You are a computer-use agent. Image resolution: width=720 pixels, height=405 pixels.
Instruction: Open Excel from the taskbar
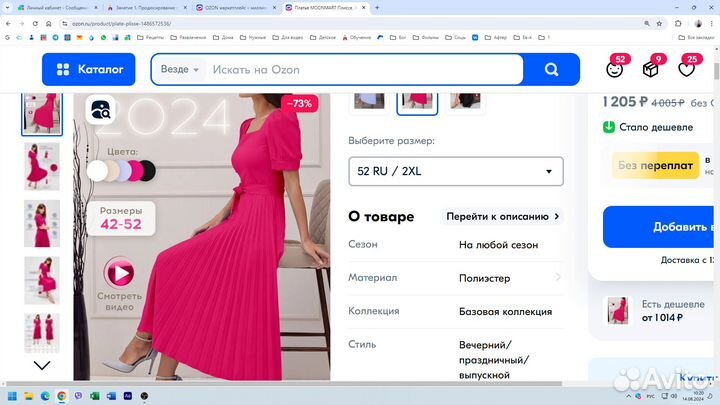[95, 396]
